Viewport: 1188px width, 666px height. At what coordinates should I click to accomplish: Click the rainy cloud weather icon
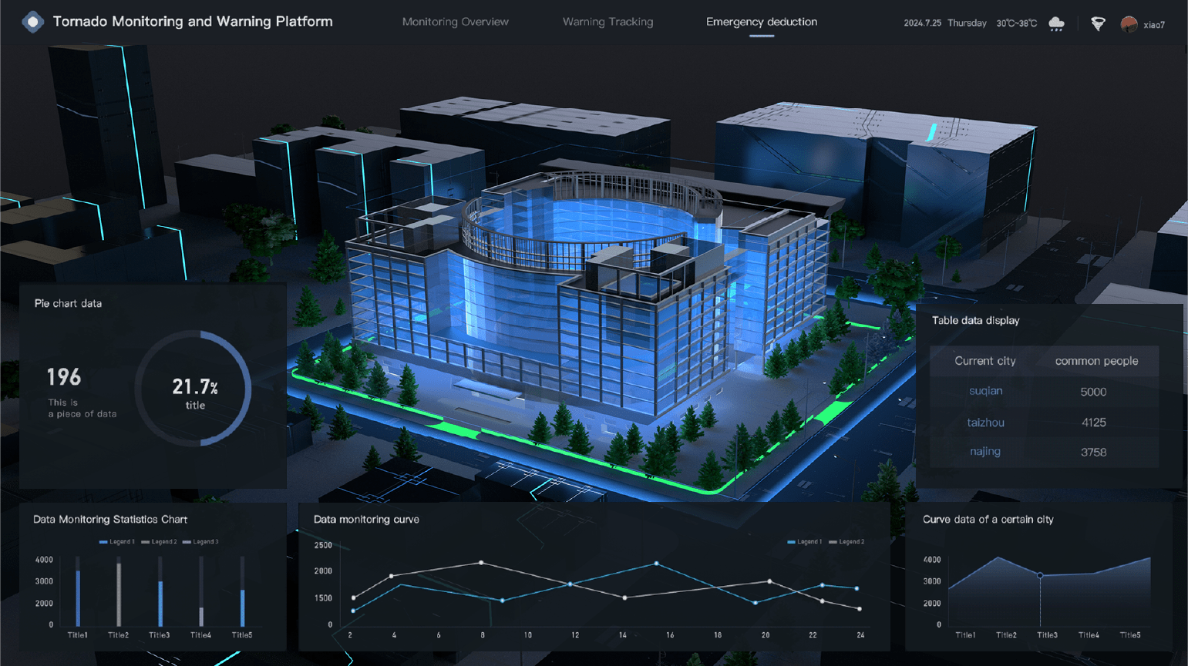[x=1056, y=23]
